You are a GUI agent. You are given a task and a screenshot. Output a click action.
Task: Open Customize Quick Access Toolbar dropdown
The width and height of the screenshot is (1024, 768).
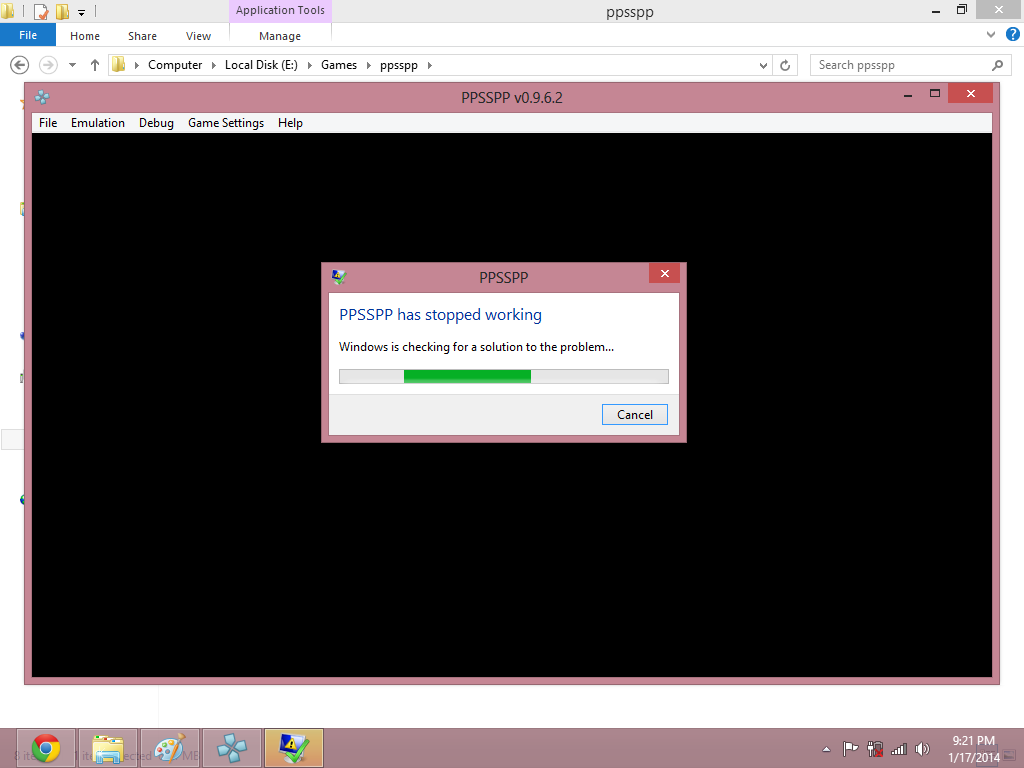pyautogui.click(x=82, y=12)
